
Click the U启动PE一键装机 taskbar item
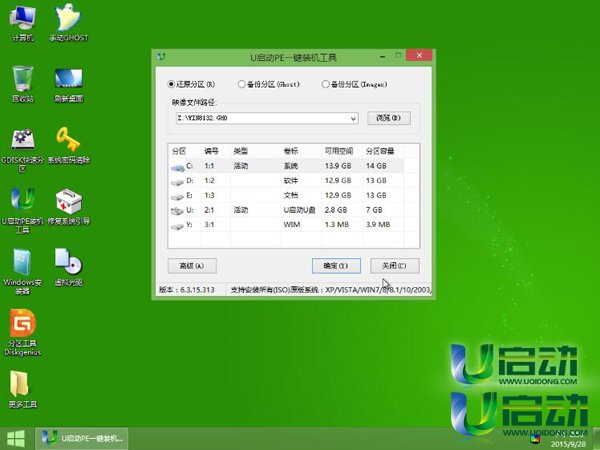click(82, 438)
